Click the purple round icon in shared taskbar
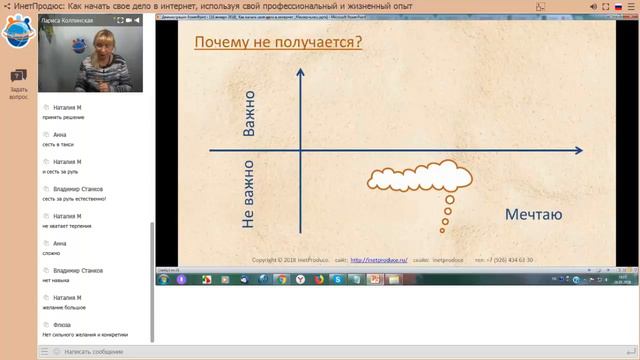Viewport: 640px width, 360px height. pos(182,279)
